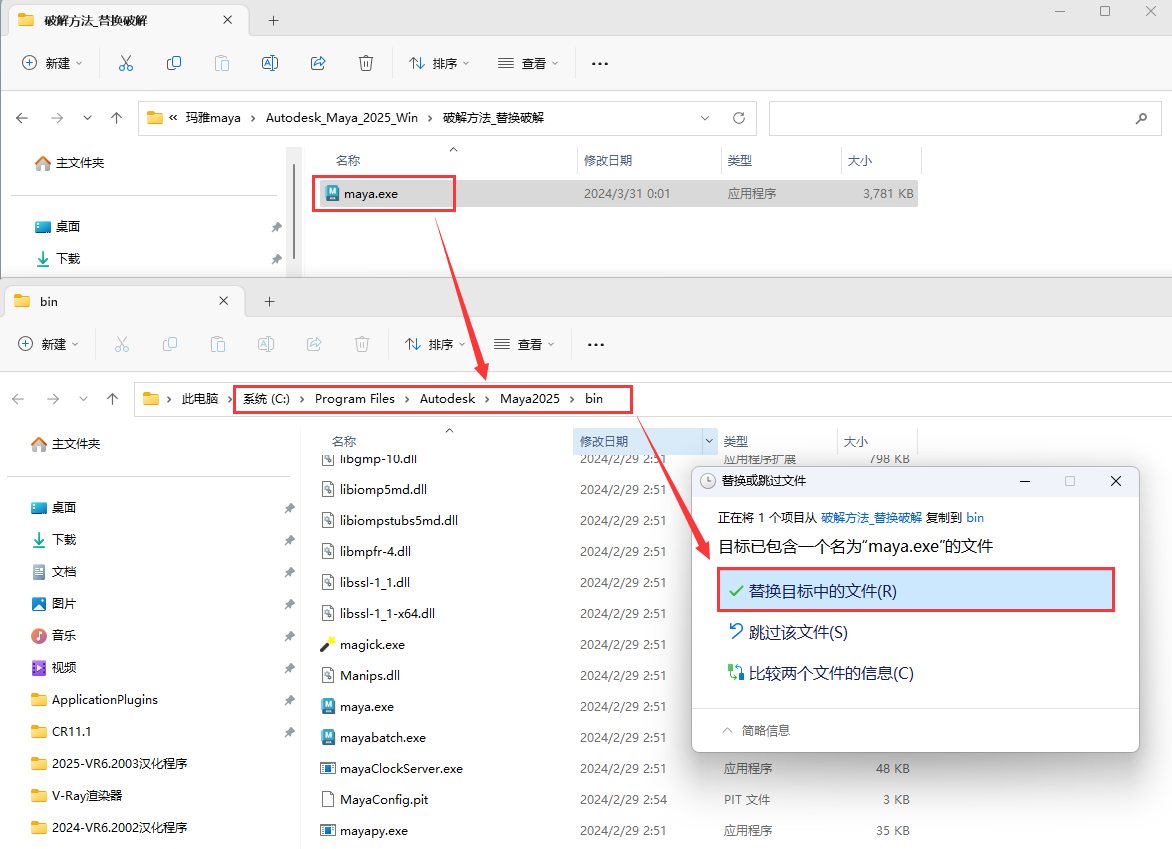1172x849 pixels.
Task: Add a new tab beside the 破解方法_替换破解 tab
Action: click(x=274, y=21)
